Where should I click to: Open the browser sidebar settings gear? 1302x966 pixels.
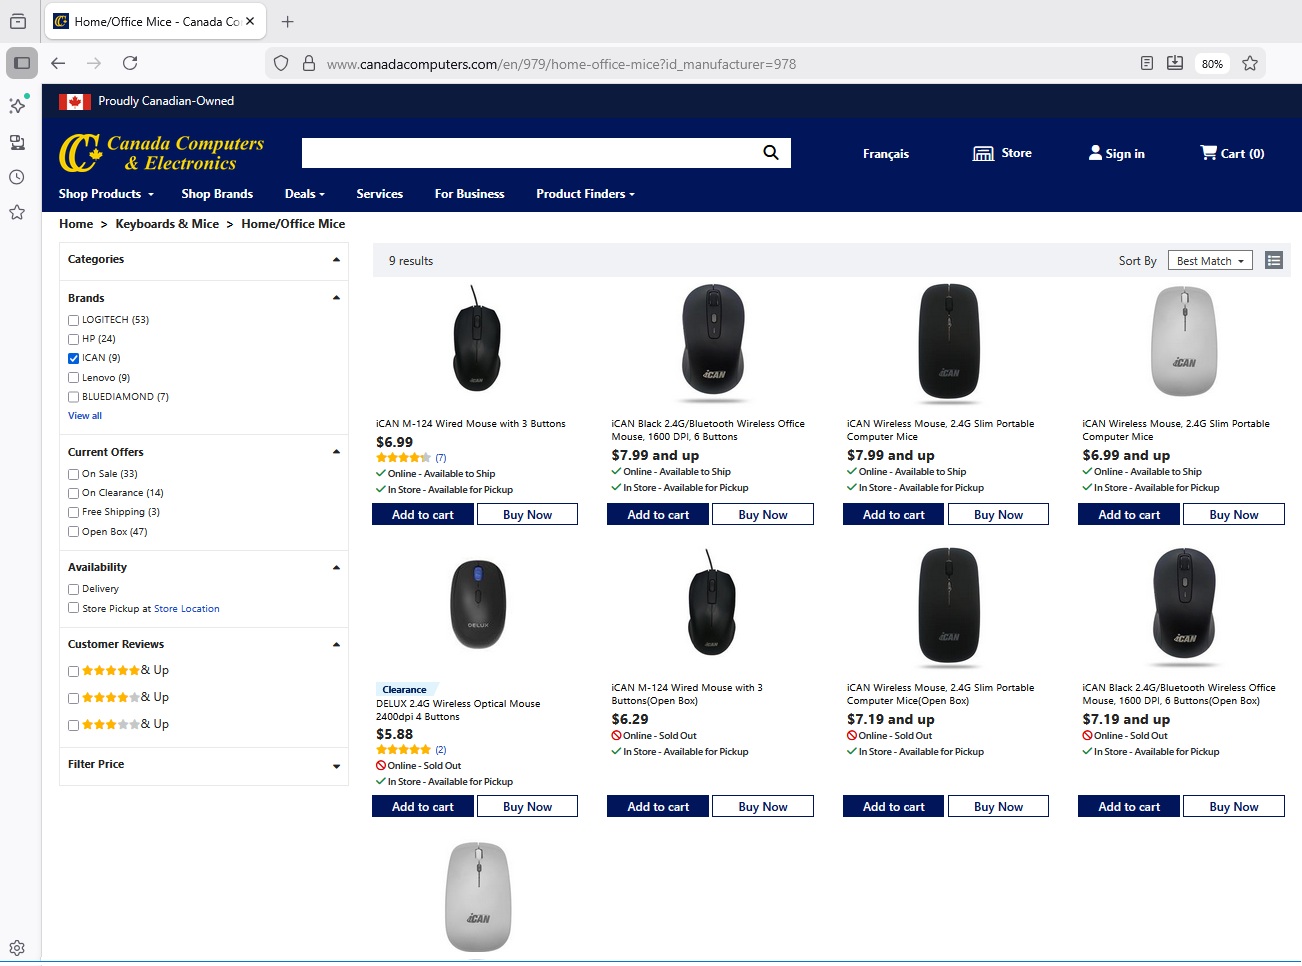pos(17,948)
